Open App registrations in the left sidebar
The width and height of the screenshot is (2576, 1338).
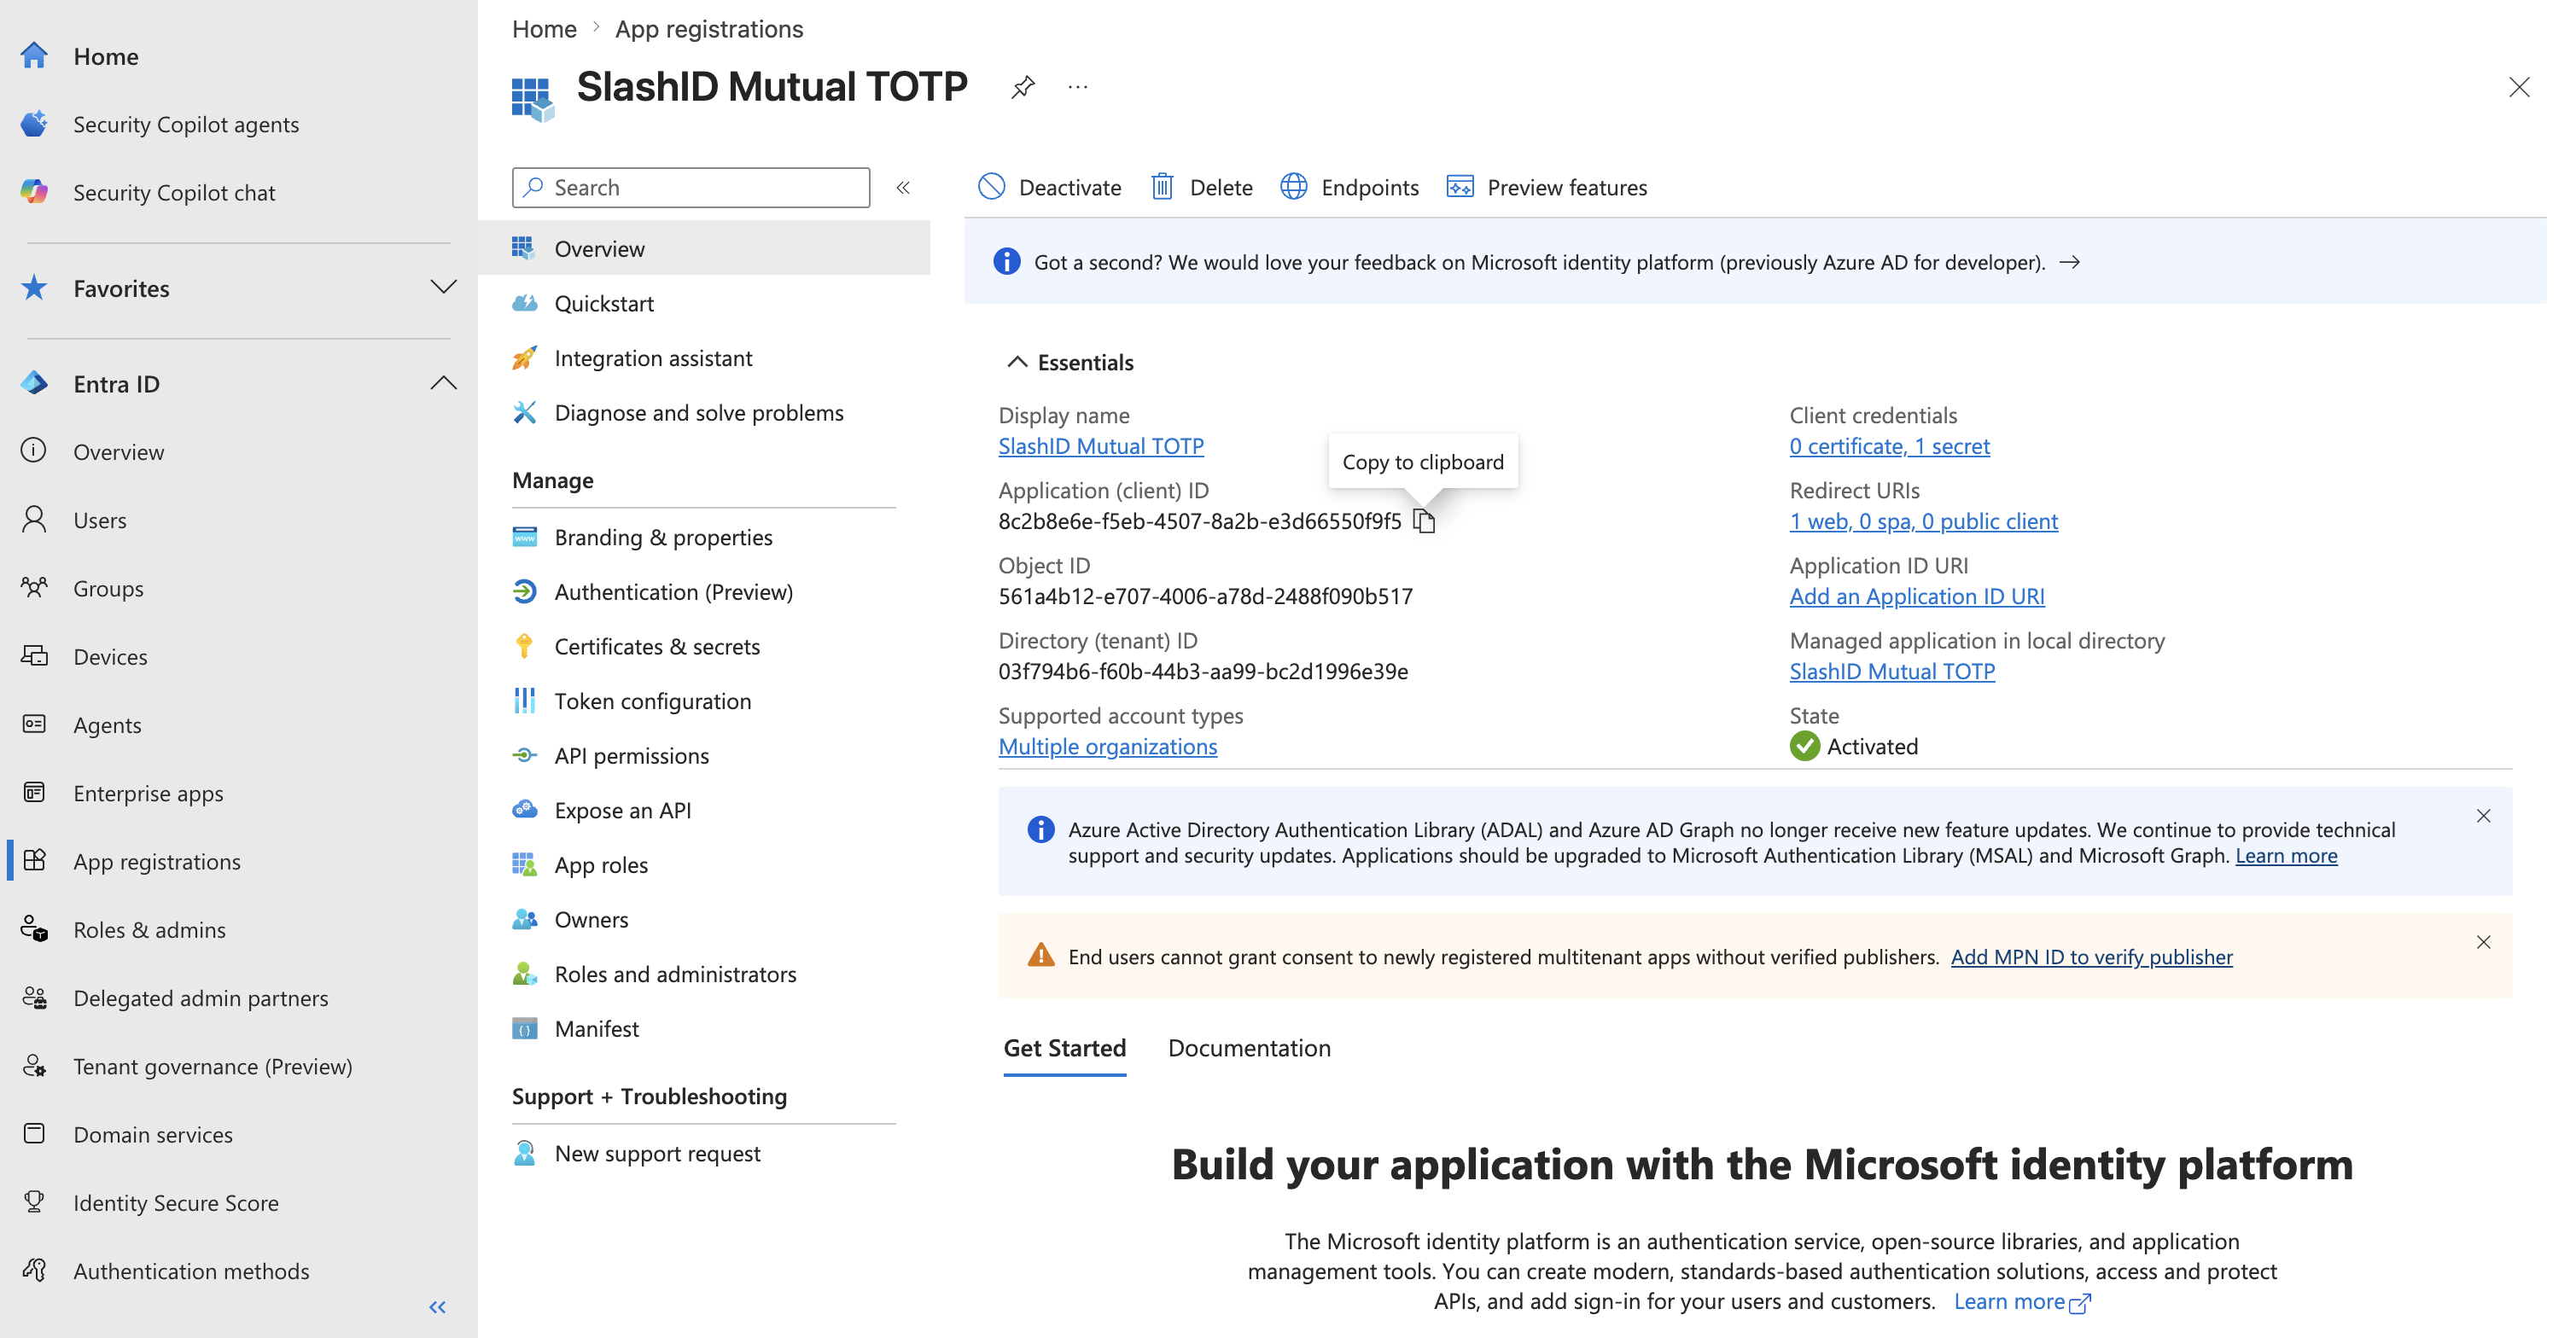tap(156, 861)
